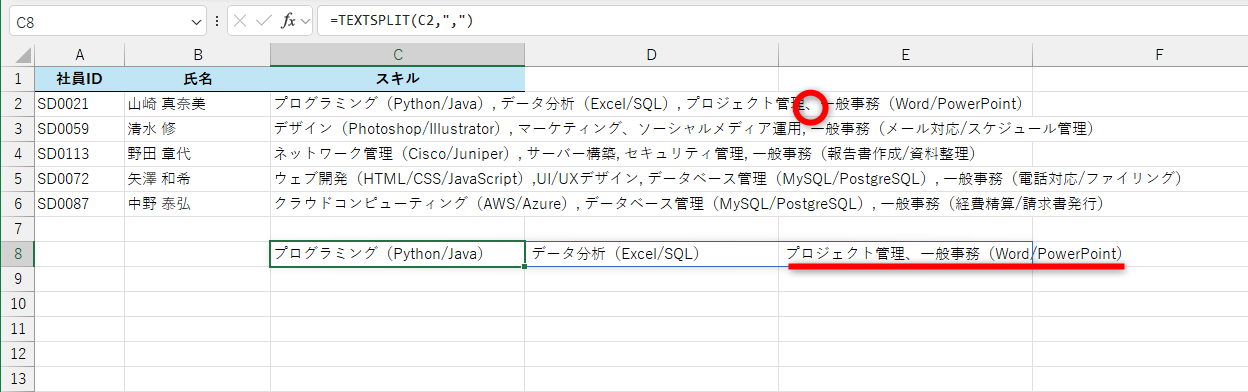1248x392 pixels.
Task: Open Insert Function fx icon
Action: (x=288, y=20)
